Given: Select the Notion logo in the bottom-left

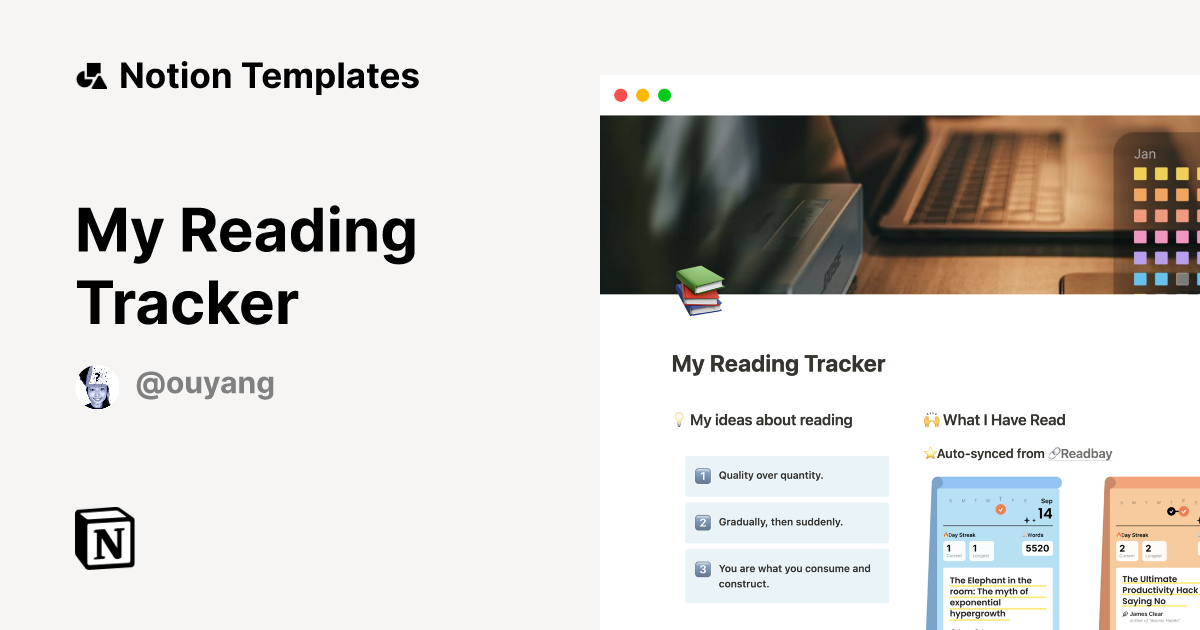Looking at the screenshot, I should (x=104, y=539).
